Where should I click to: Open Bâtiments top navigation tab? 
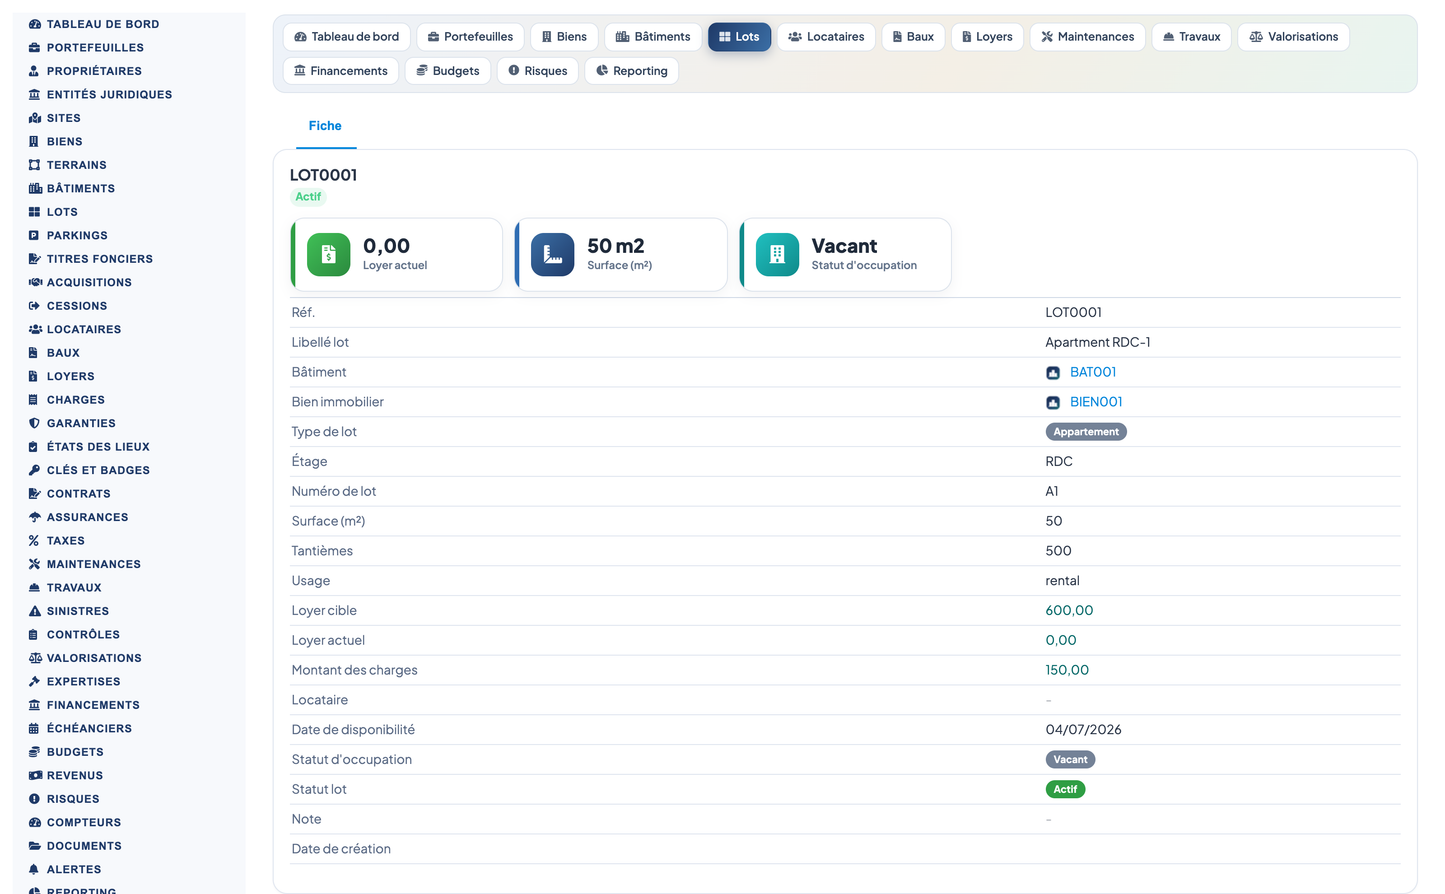point(653,37)
